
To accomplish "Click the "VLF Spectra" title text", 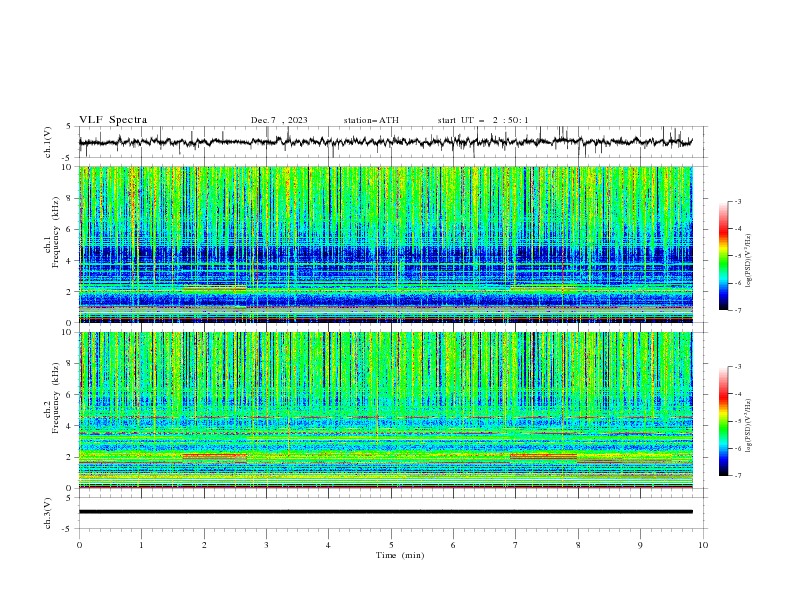I will 113,120.
